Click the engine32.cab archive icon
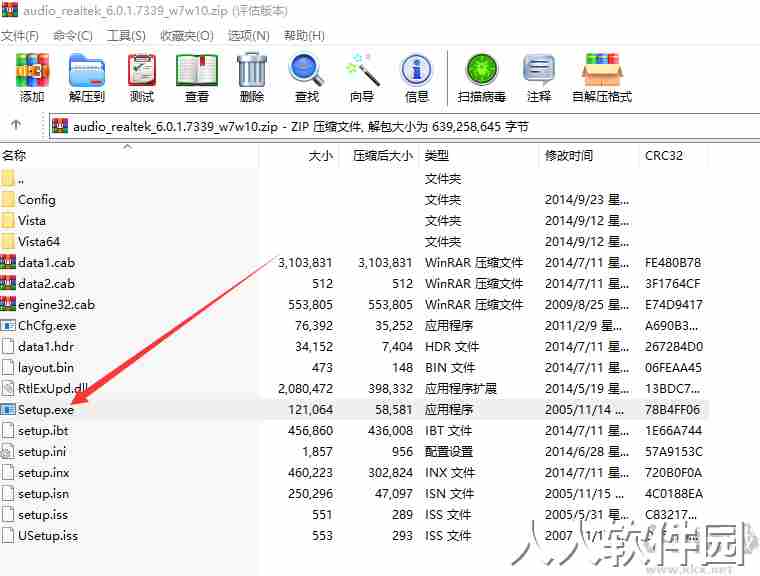The width and height of the screenshot is (760, 576). point(8,304)
